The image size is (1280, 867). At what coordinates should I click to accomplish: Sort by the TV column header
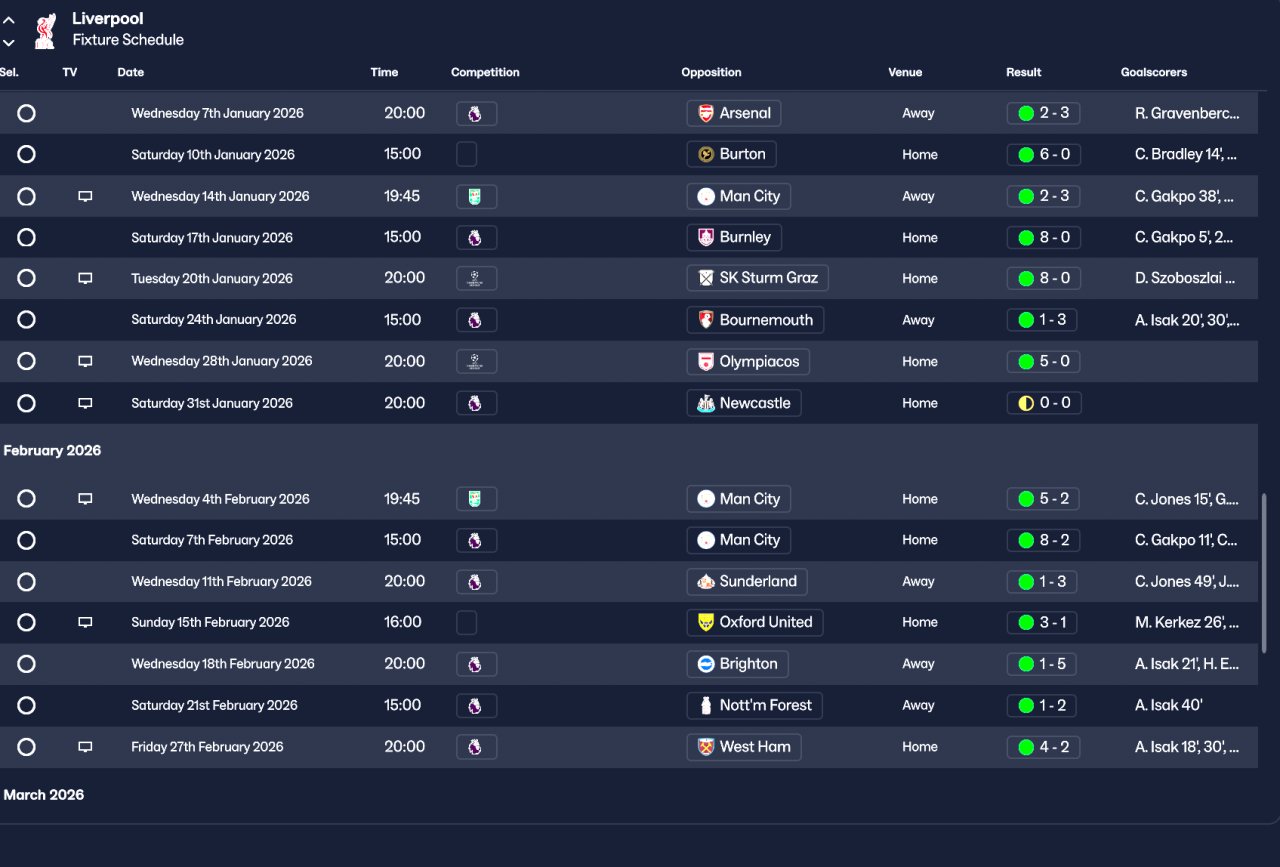pyautogui.click(x=70, y=72)
